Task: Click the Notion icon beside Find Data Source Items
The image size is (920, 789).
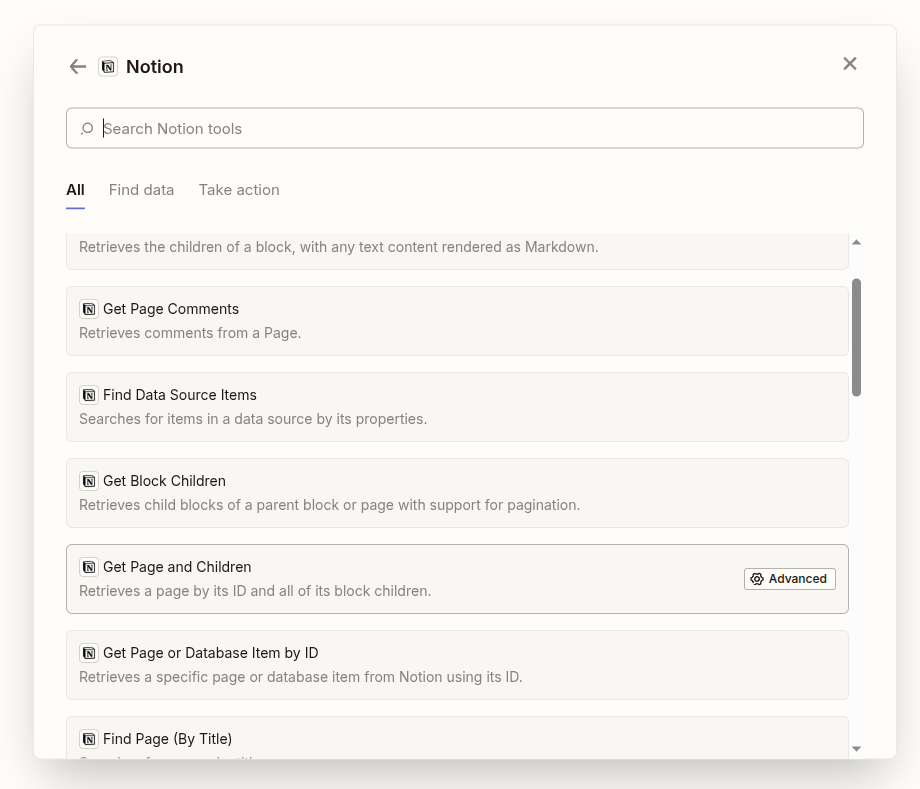Action: click(89, 395)
